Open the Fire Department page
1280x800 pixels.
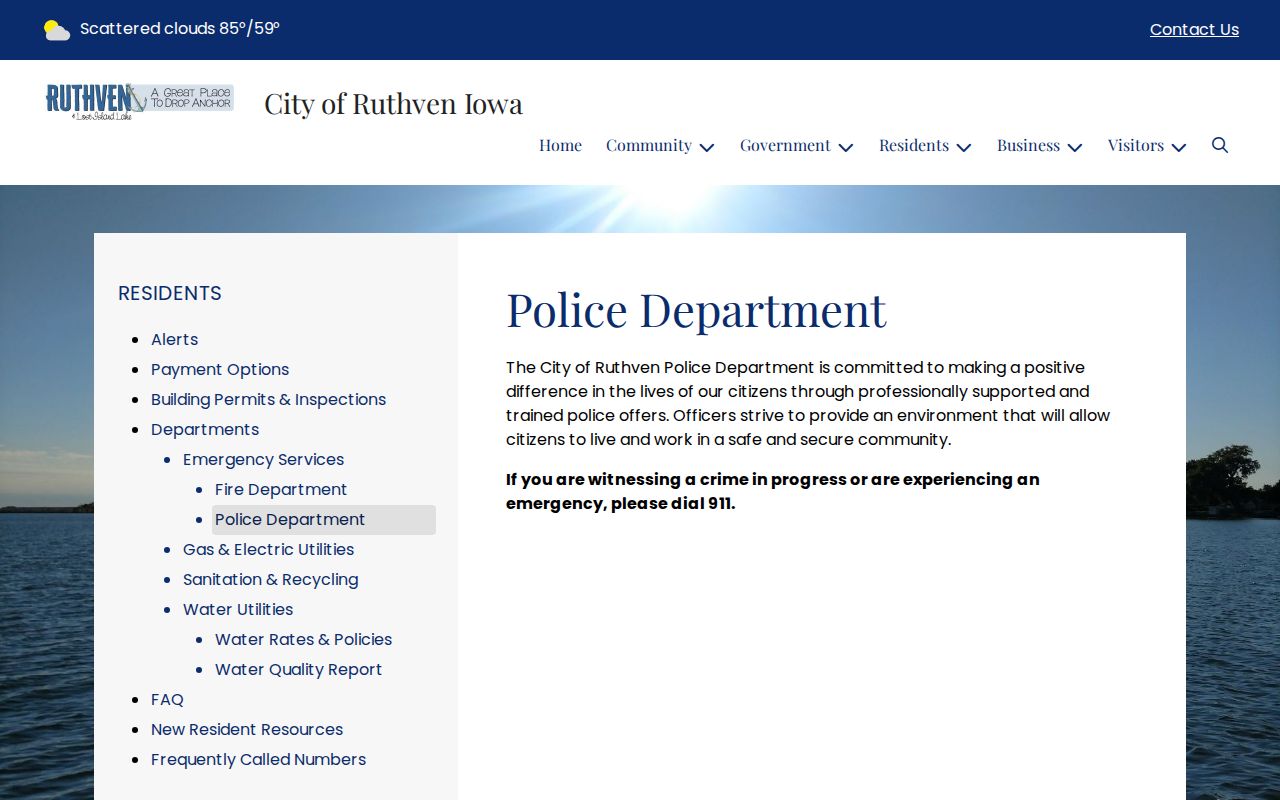click(x=281, y=489)
